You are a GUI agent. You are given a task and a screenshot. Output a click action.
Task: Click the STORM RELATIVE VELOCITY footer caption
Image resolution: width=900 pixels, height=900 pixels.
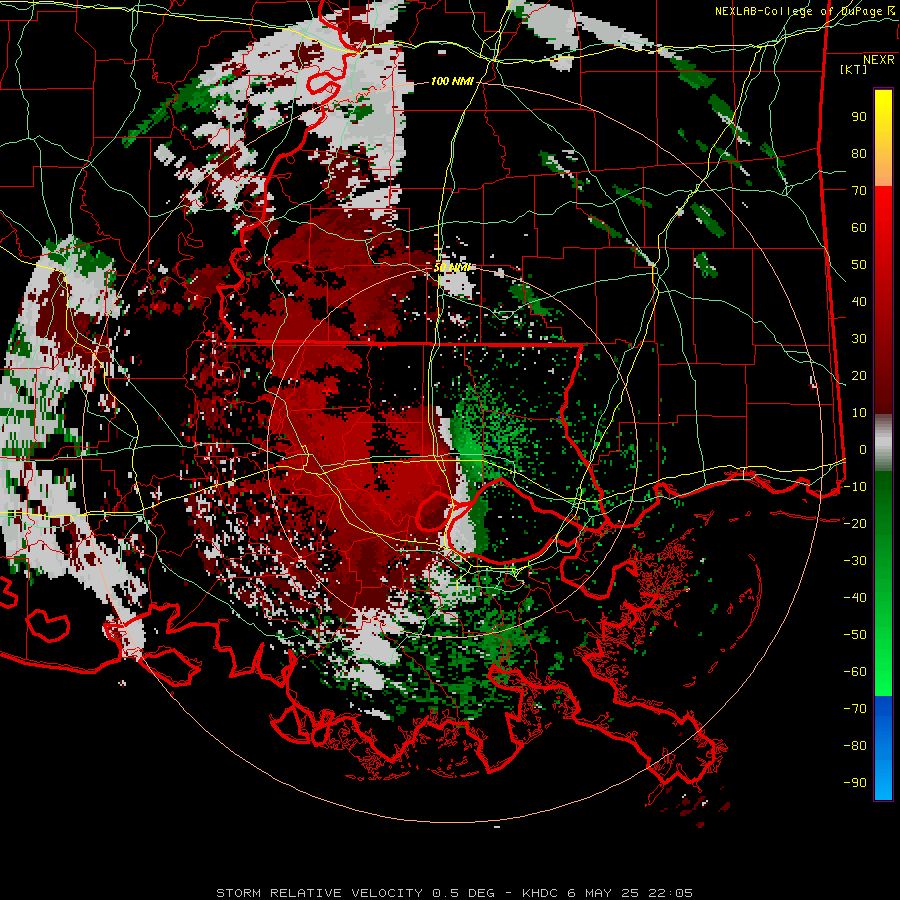pos(454,893)
